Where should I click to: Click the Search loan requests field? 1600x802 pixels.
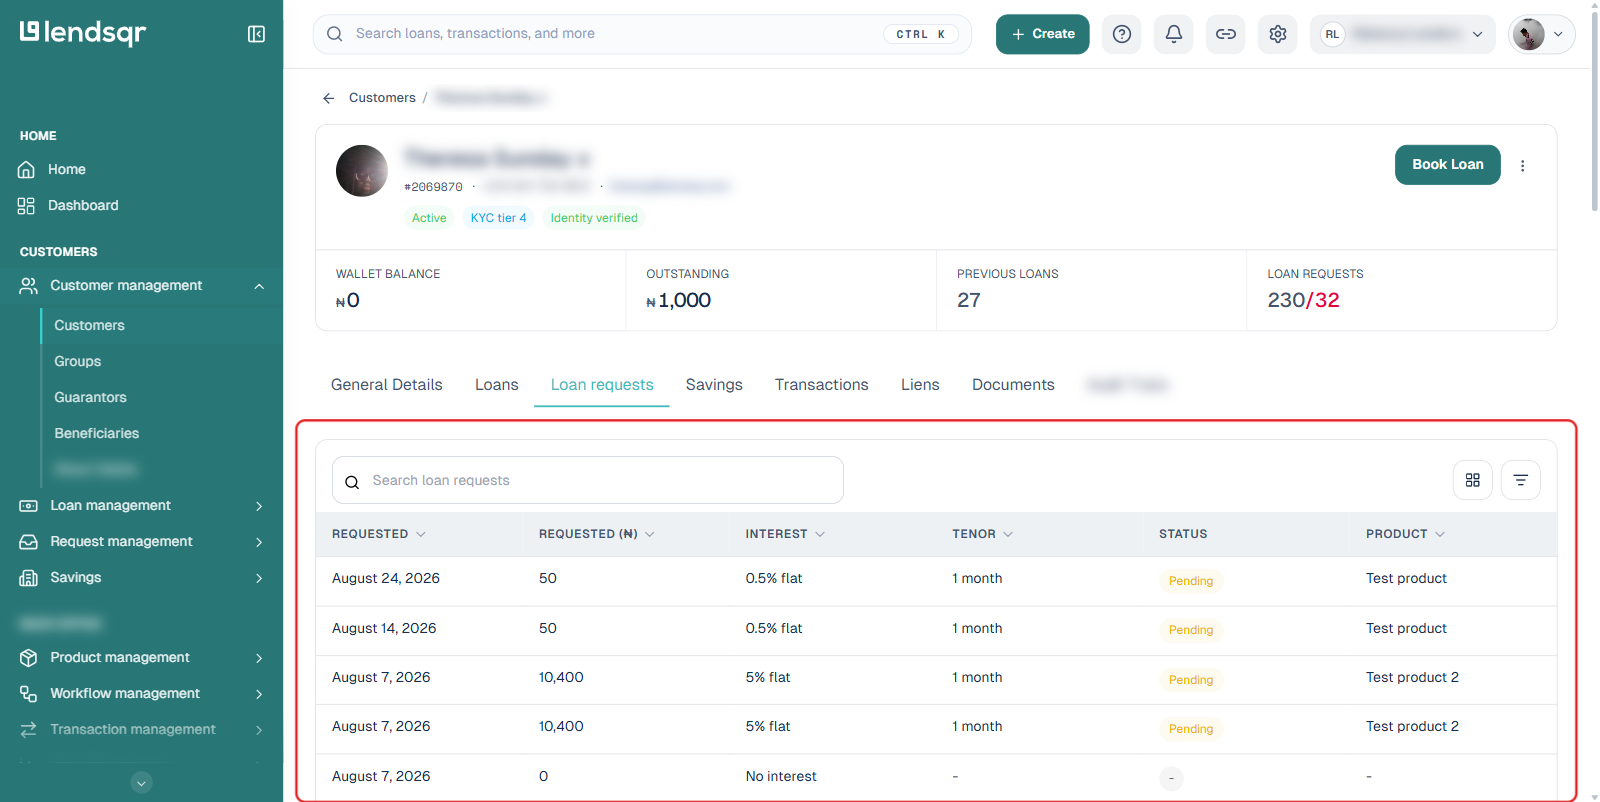[588, 481]
